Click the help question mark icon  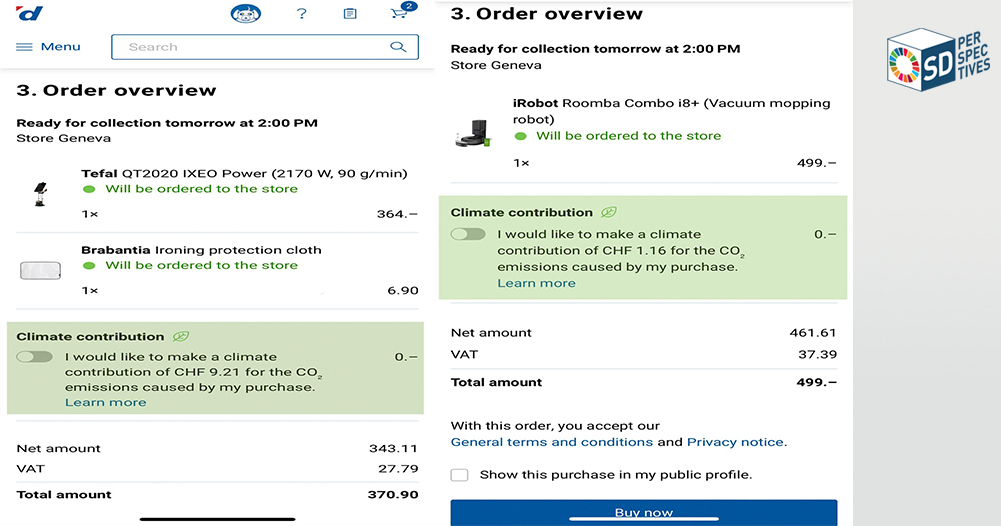click(x=301, y=13)
